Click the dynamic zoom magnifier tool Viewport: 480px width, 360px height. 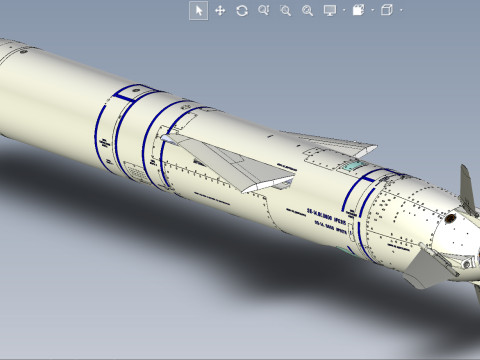(263, 10)
